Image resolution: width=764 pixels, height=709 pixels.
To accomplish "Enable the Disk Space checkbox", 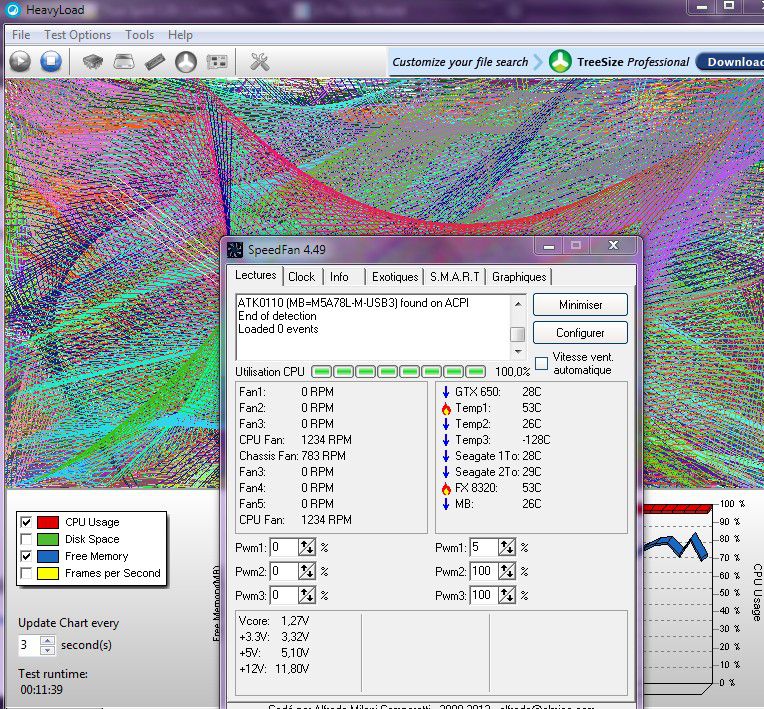I will coord(26,539).
